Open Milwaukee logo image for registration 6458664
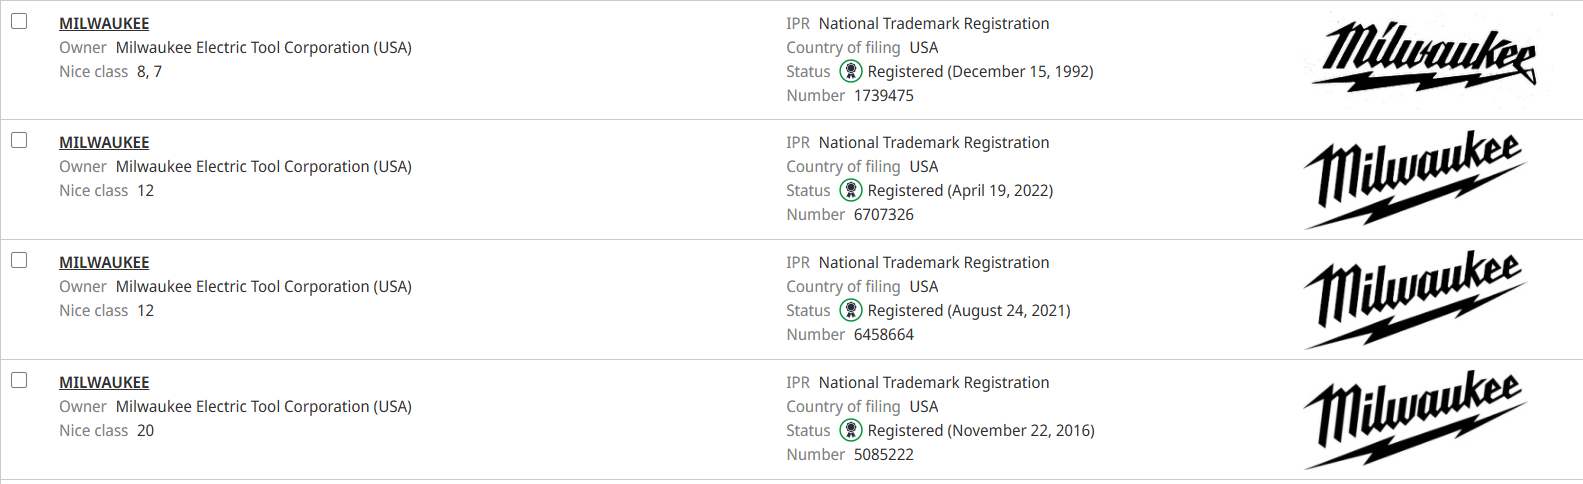 tap(1415, 299)
